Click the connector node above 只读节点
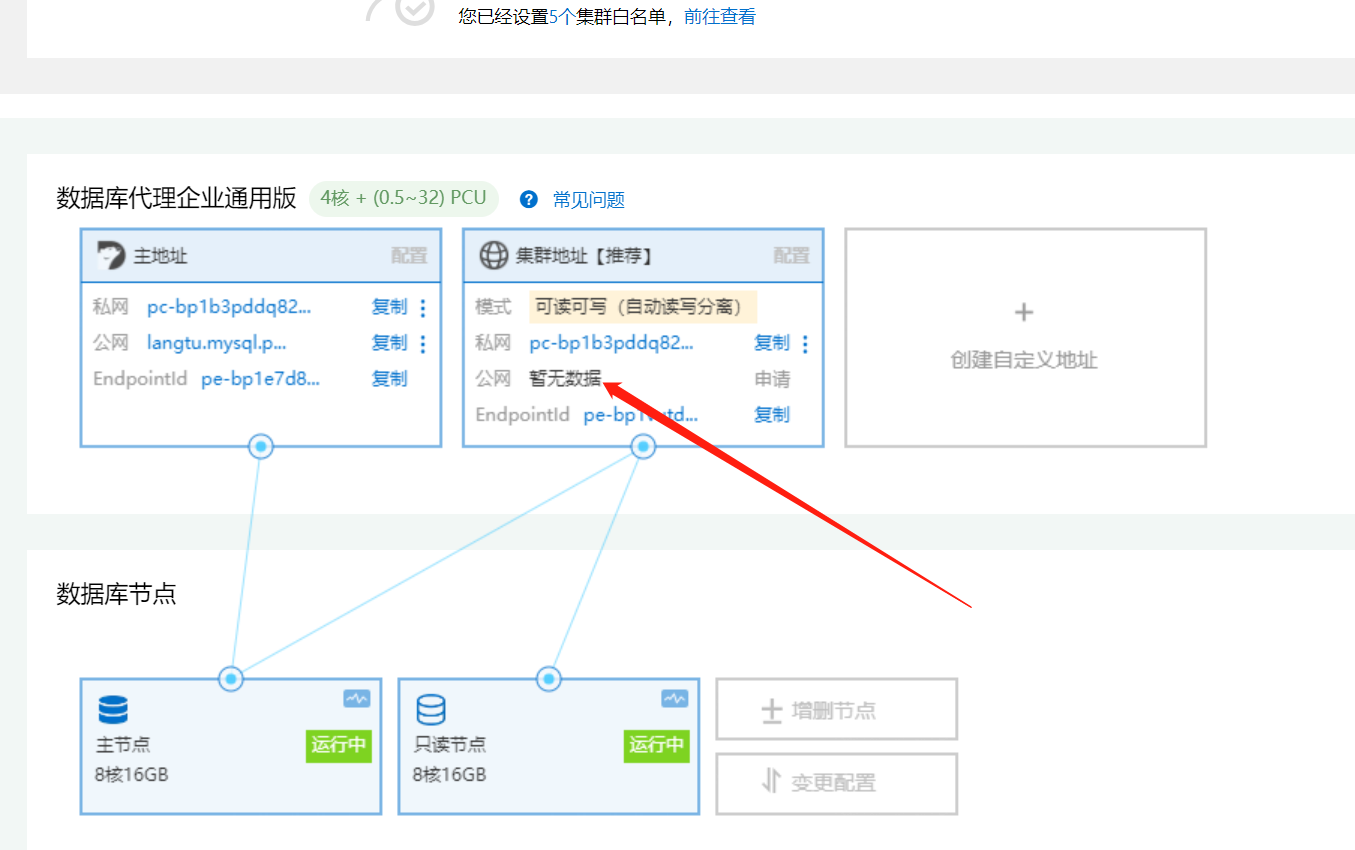The image size is (1355, 850). pyautogui.click(x=549, y=679)
